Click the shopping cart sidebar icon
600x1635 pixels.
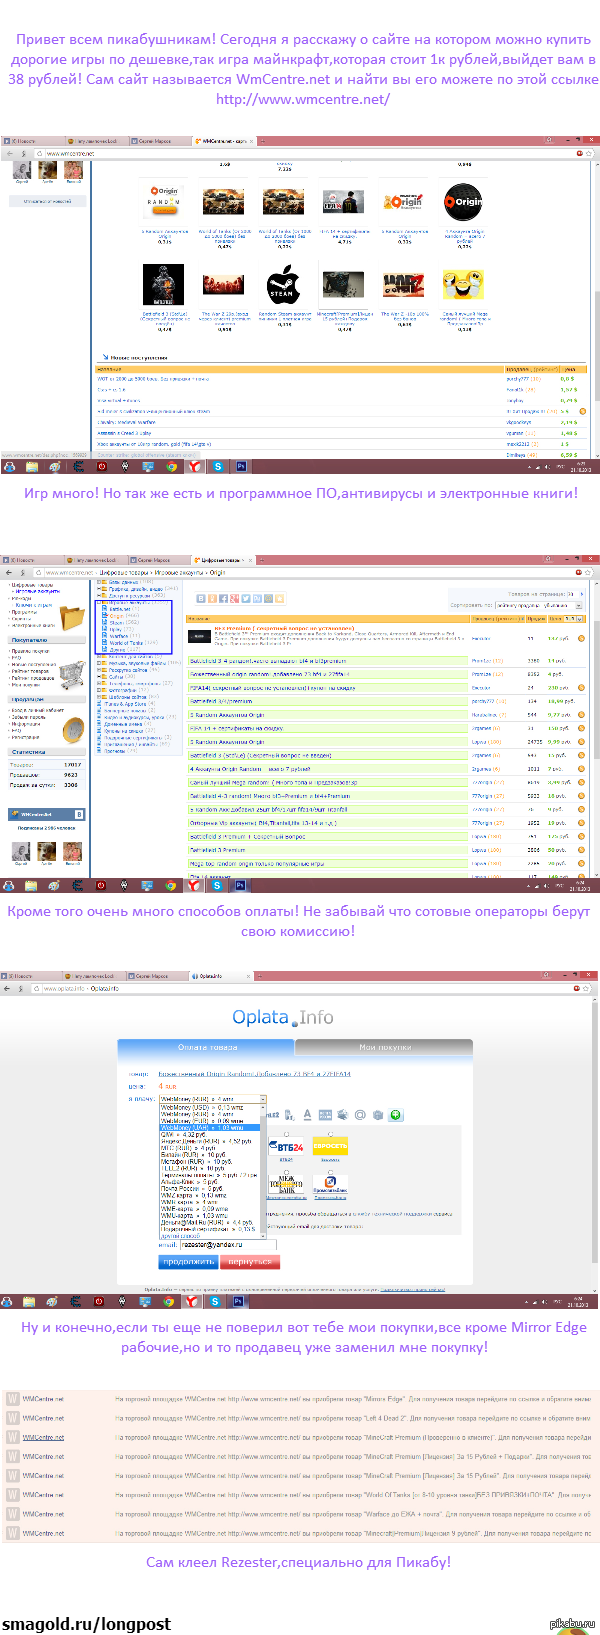coord(72,675)
